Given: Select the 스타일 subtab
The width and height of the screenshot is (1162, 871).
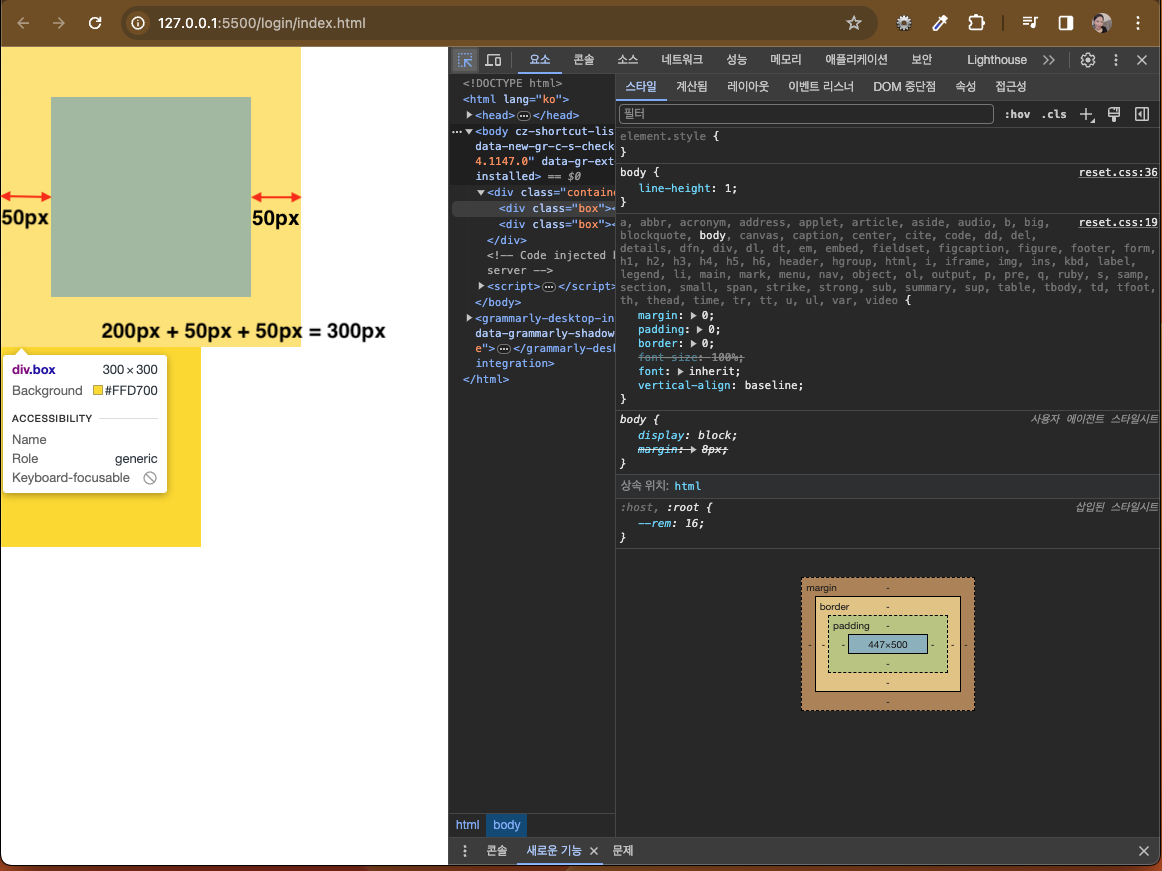Looking at the screenshot, I should (x=640, y=87).
